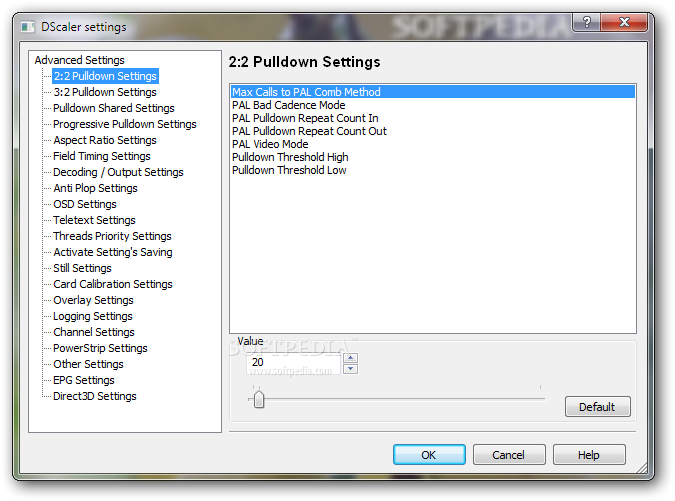Select PAL Bad Cadence Mode
Screen dimensions: 675x501
(433, 105)
